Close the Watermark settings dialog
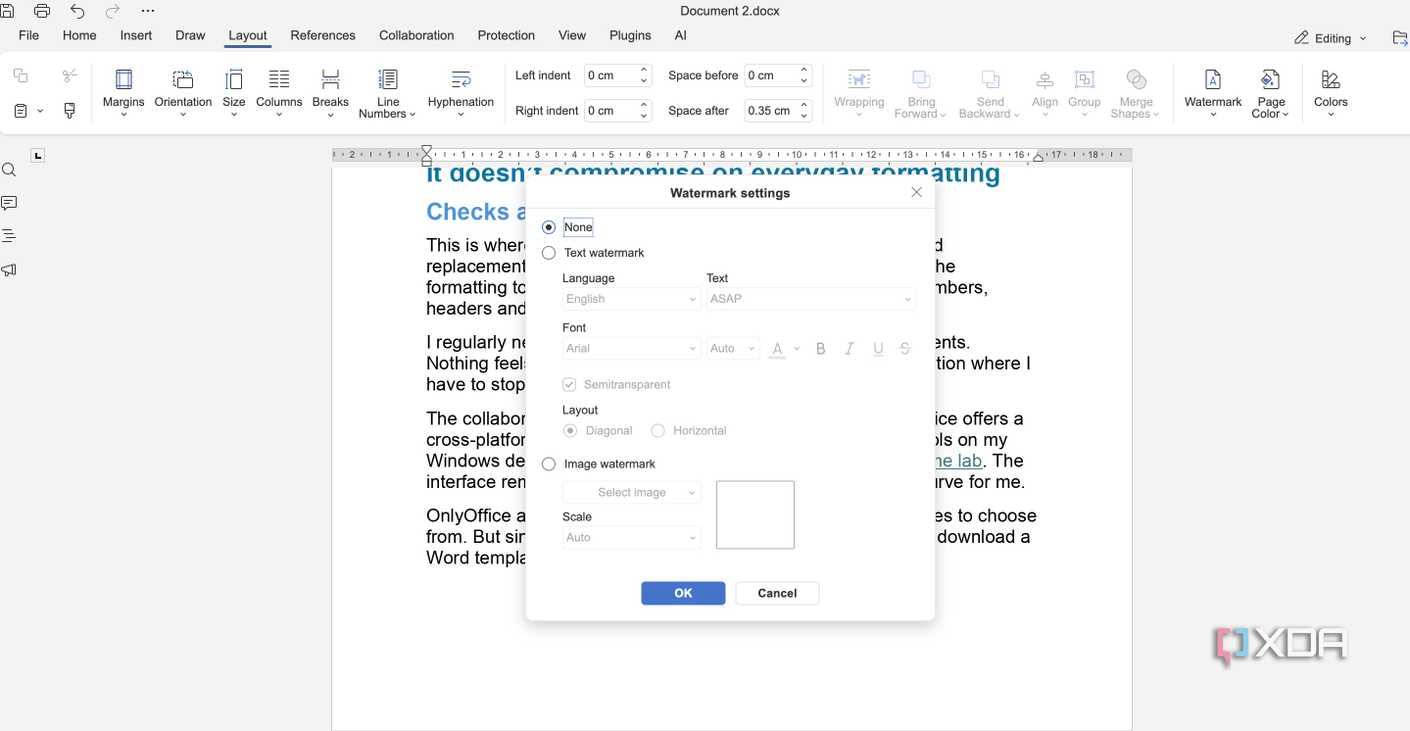 tap(916, 192)
